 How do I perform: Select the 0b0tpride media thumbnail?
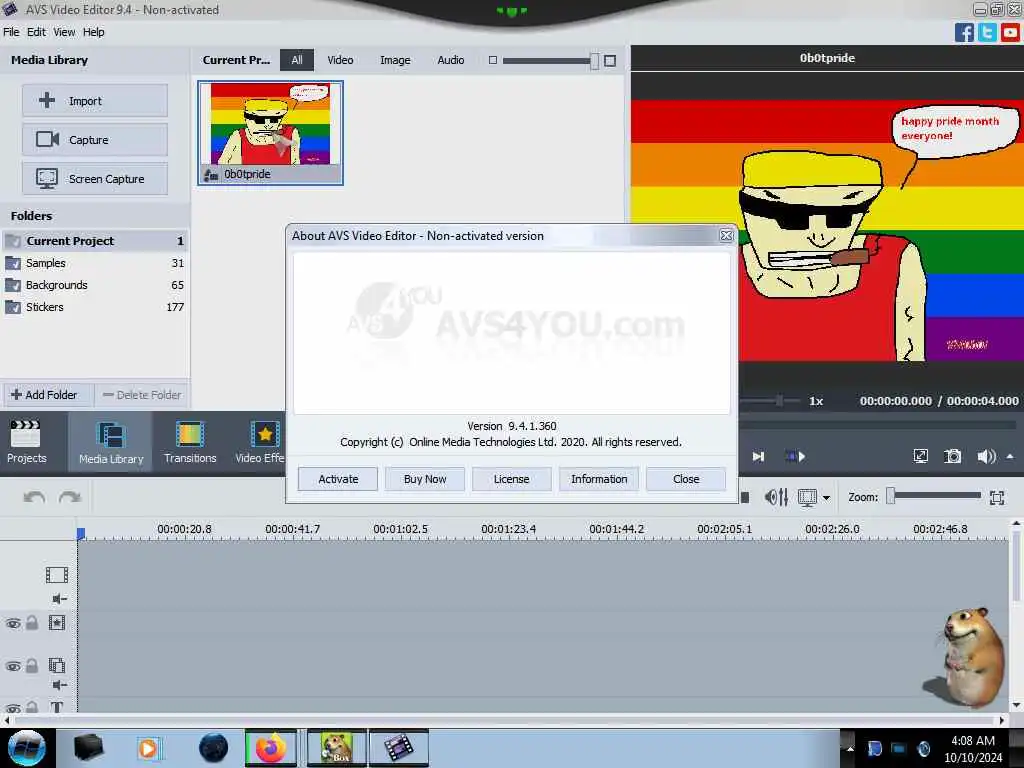coord(270,133)
